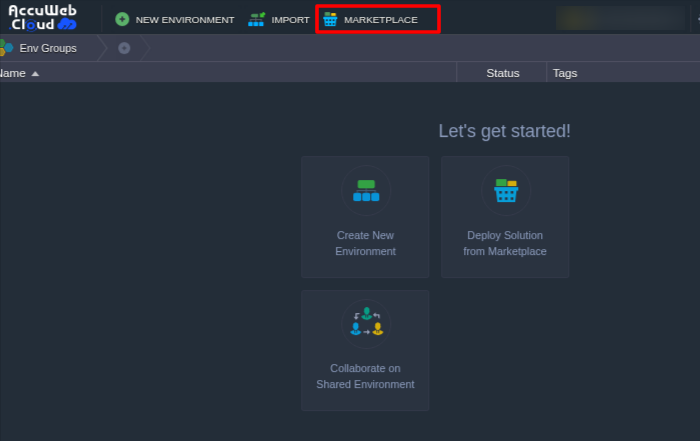
Task: Add a new environment group with the plus icon
Action: pyautogui.click(x=124, y=48)
